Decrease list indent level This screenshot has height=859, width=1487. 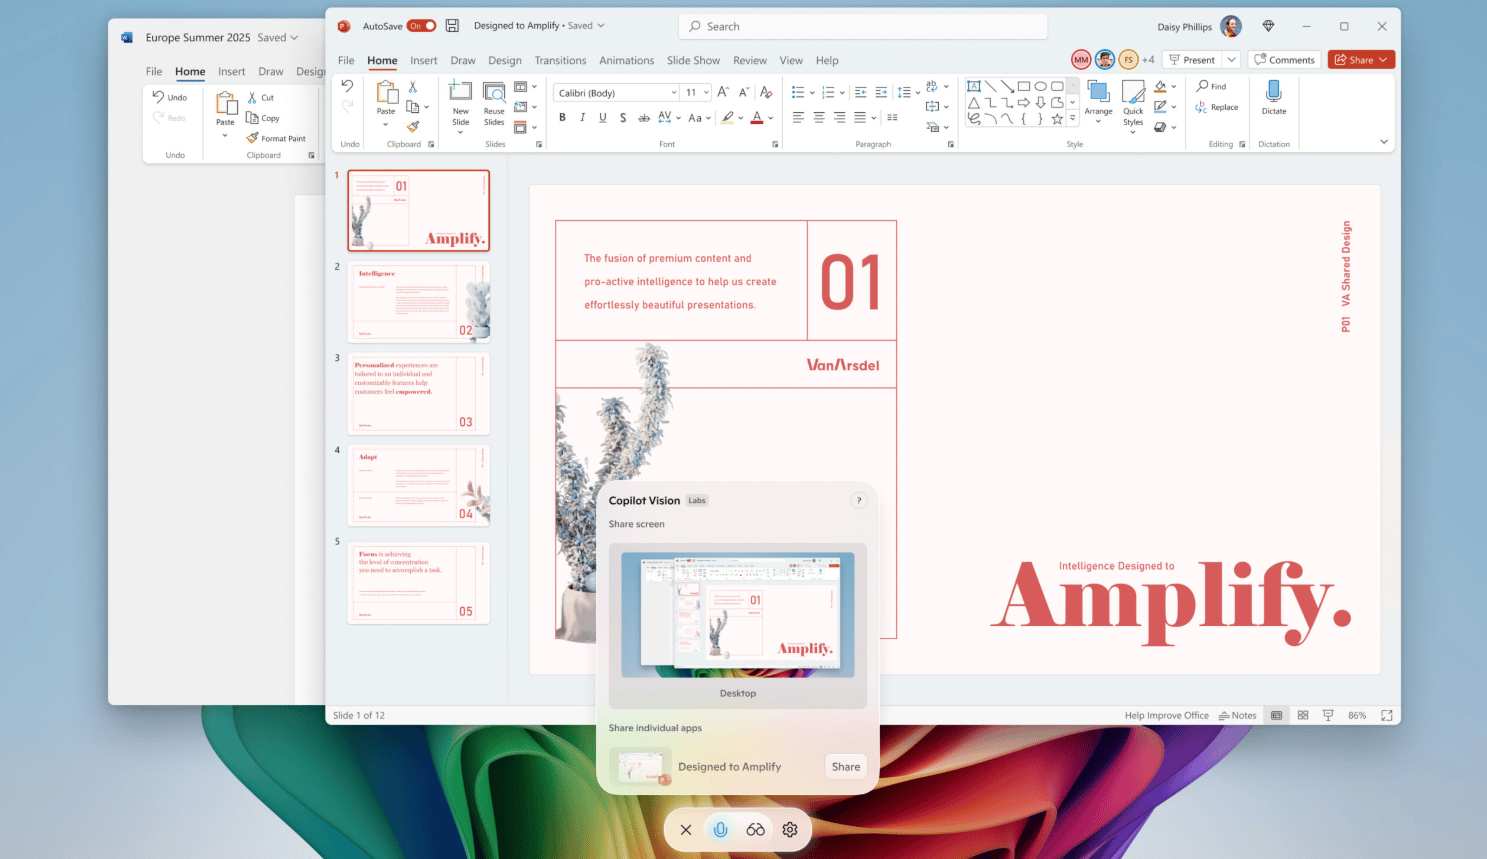point(860,92)
